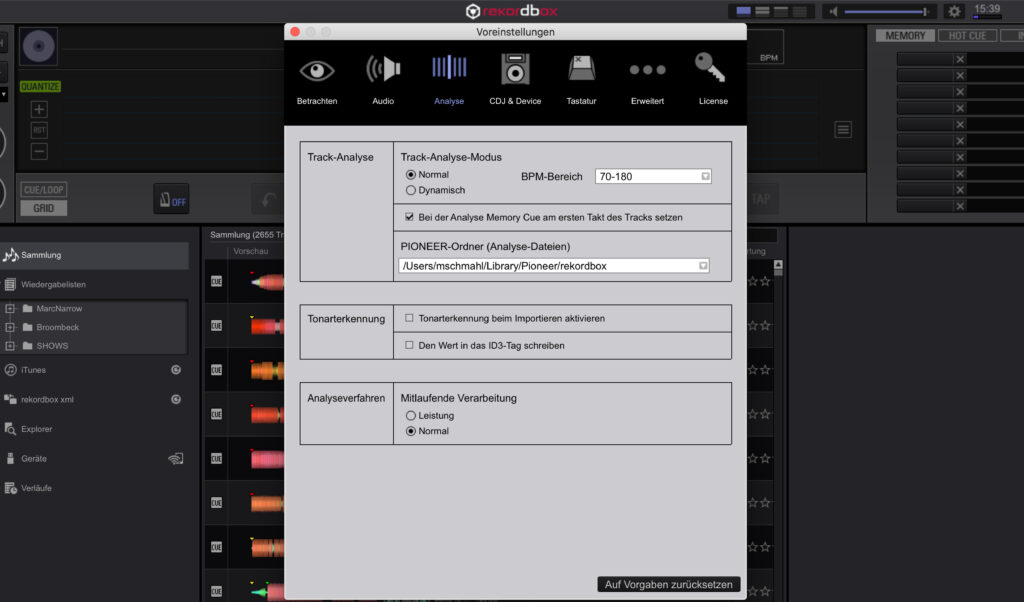Click the Vorschau column header
The height and width of the screenshot is (602, 1024).
[251, 251]
